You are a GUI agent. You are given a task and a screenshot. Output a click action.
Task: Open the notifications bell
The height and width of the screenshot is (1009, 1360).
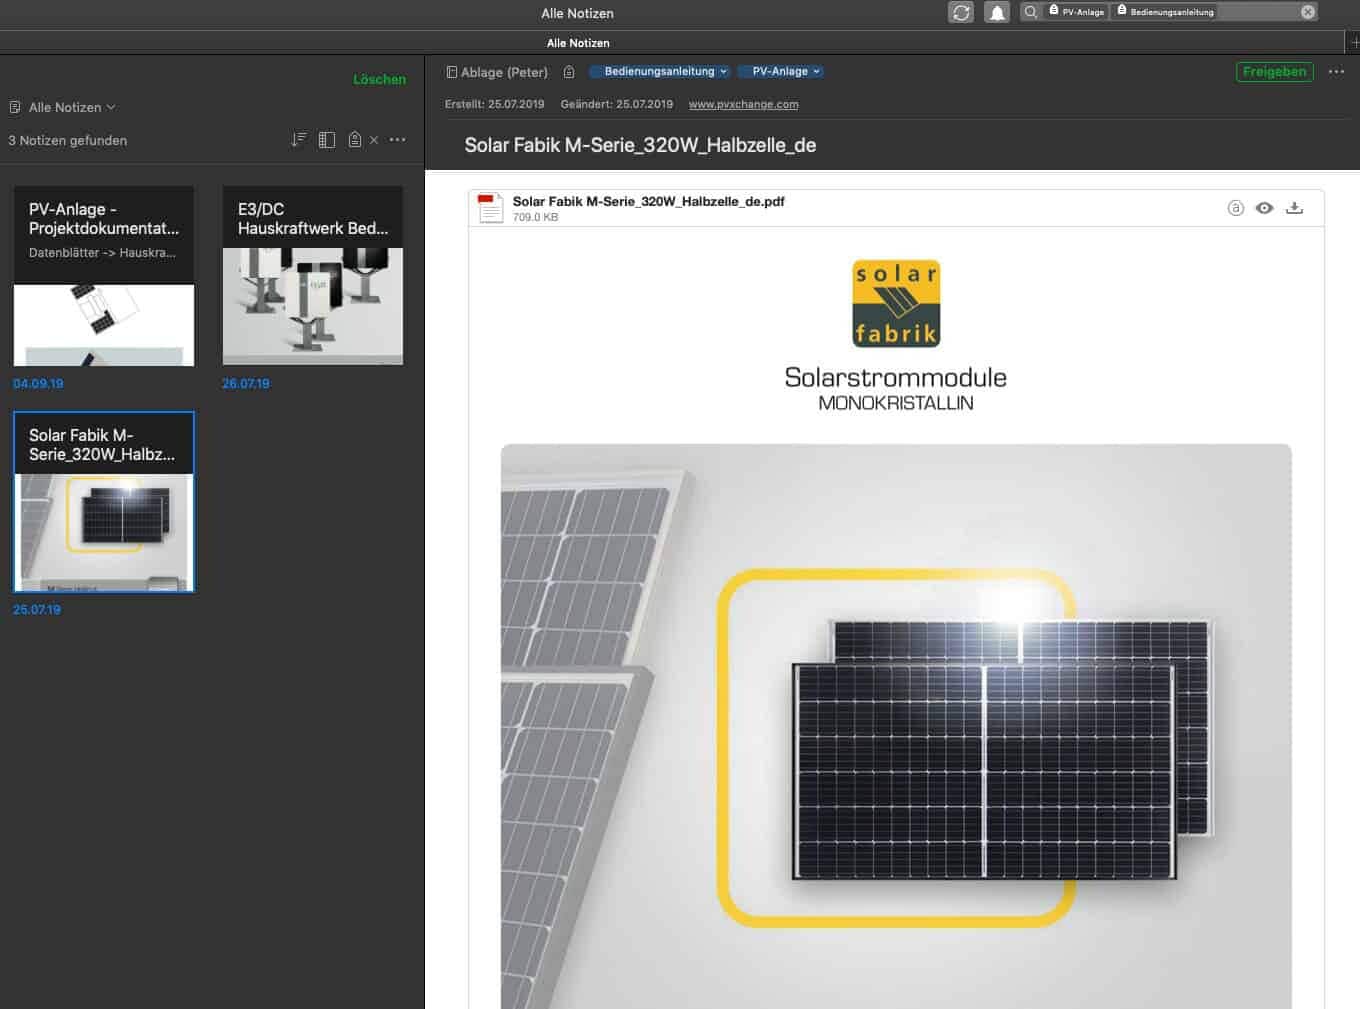(x=997, y=12)
